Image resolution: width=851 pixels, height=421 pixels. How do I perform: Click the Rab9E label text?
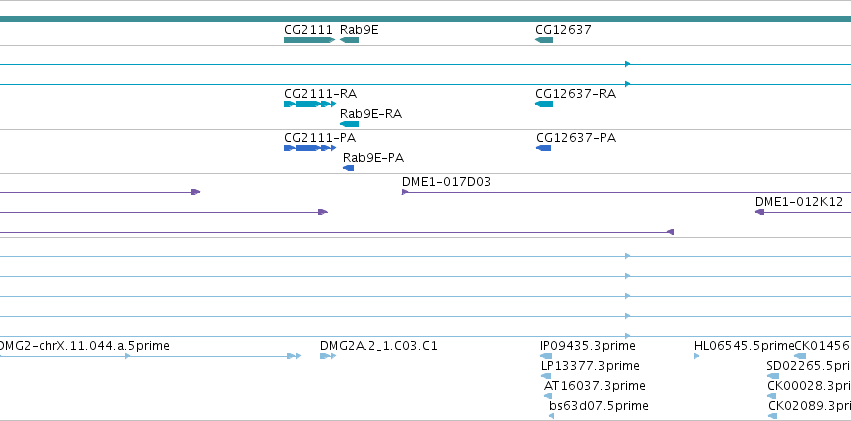point(359,30)
